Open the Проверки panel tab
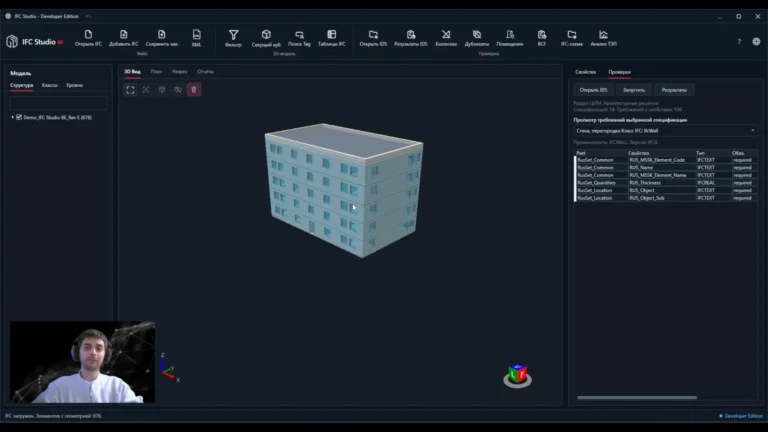Screen dimensions: 768x432 point(620,72)
